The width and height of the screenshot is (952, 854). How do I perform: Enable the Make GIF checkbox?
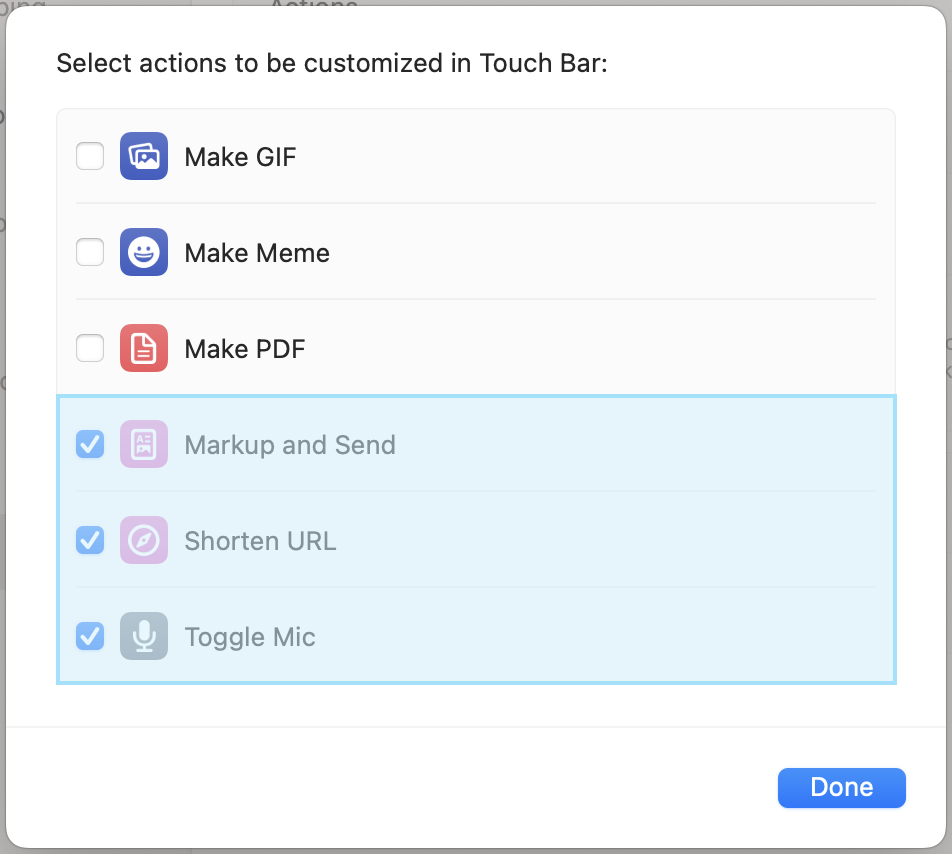pos(90,157)
